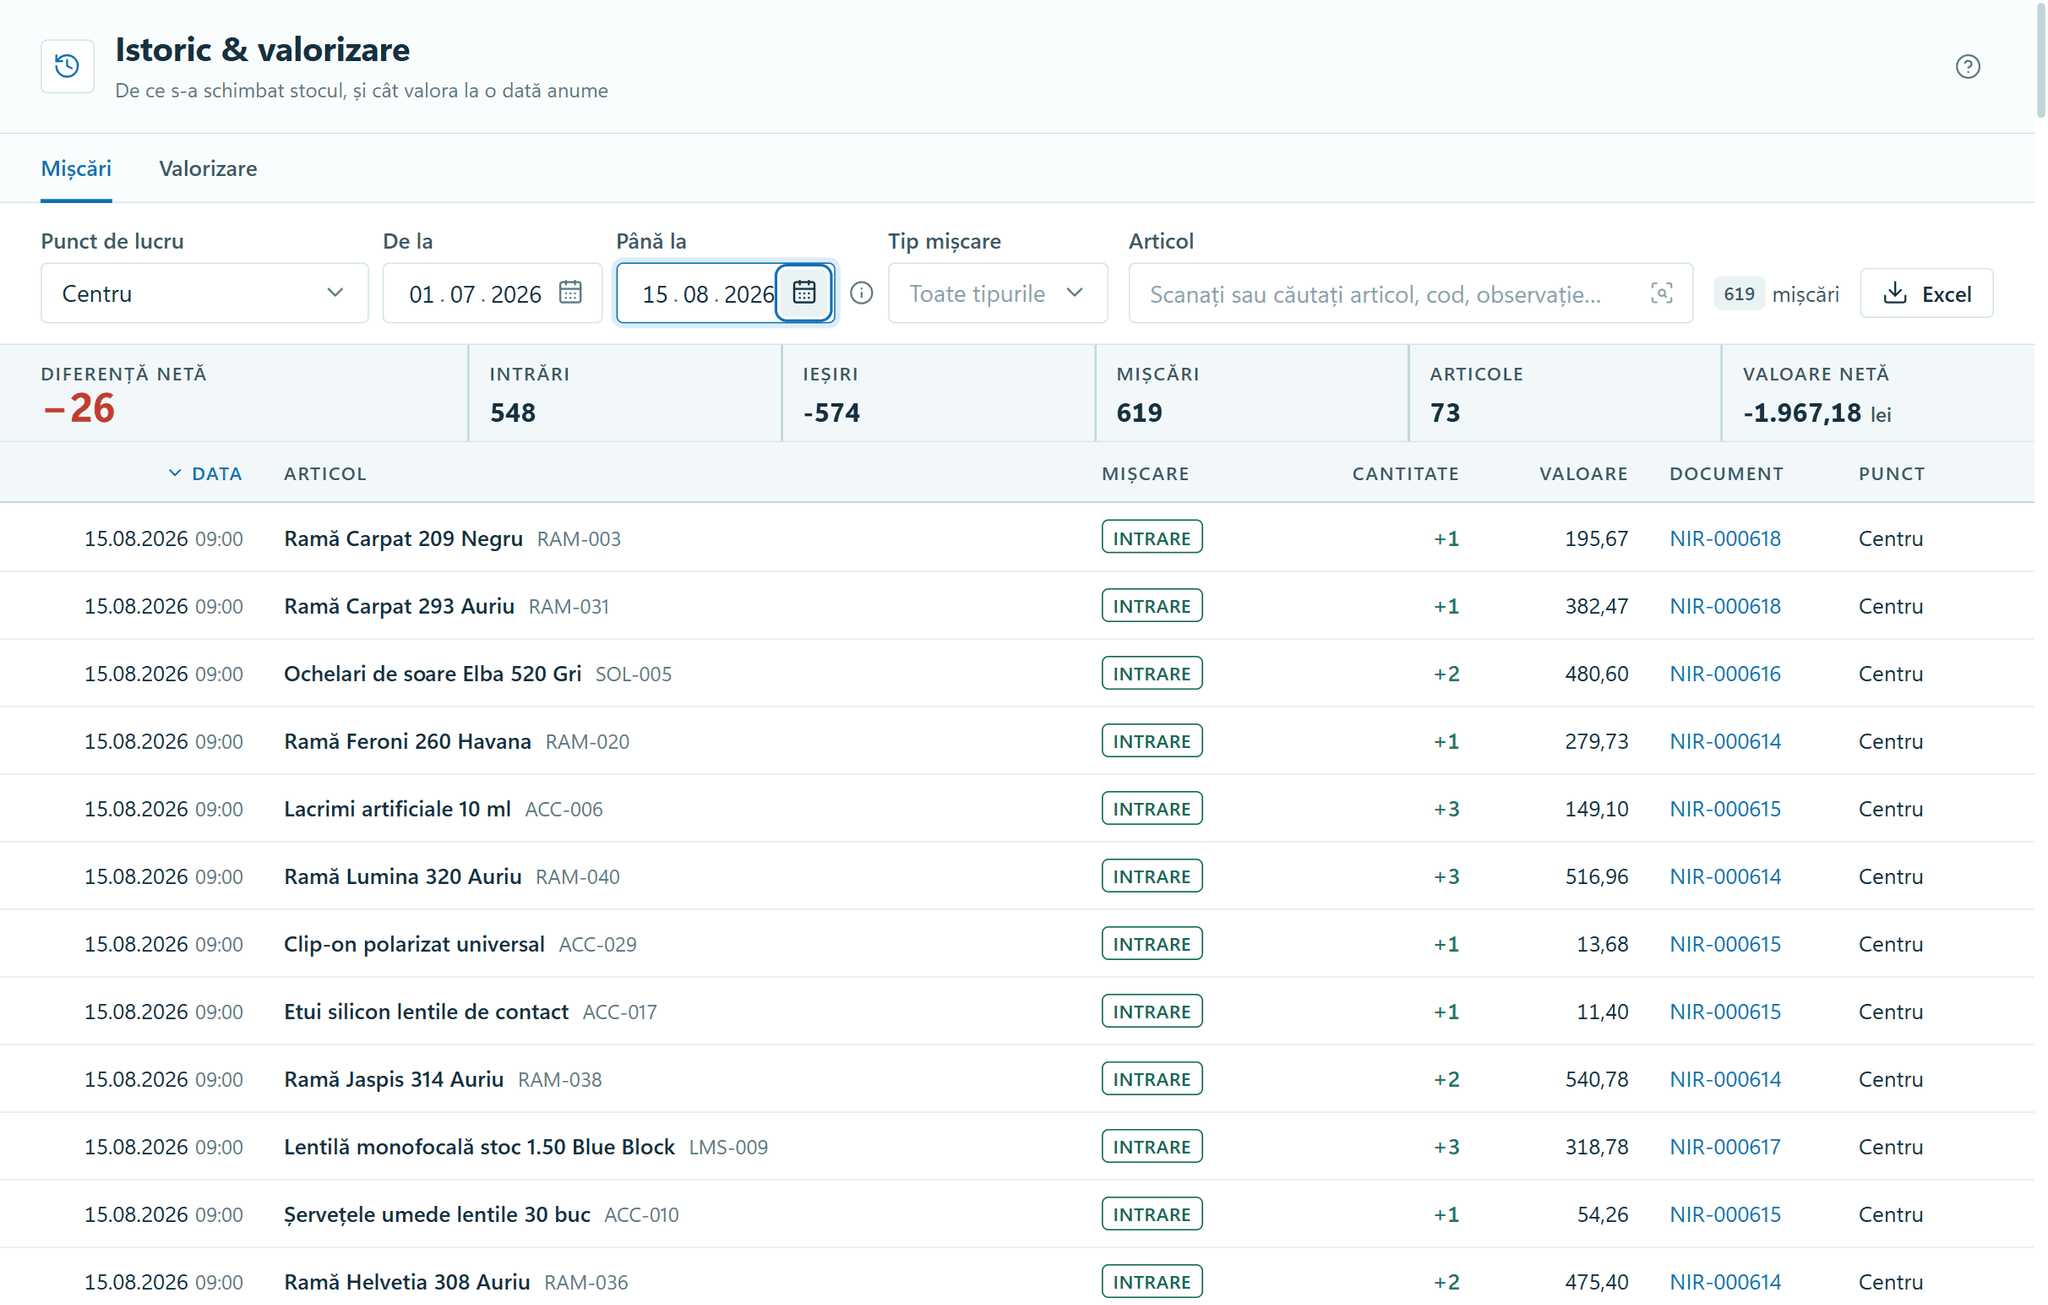Click the VALOARE column header

point(1583,473)
